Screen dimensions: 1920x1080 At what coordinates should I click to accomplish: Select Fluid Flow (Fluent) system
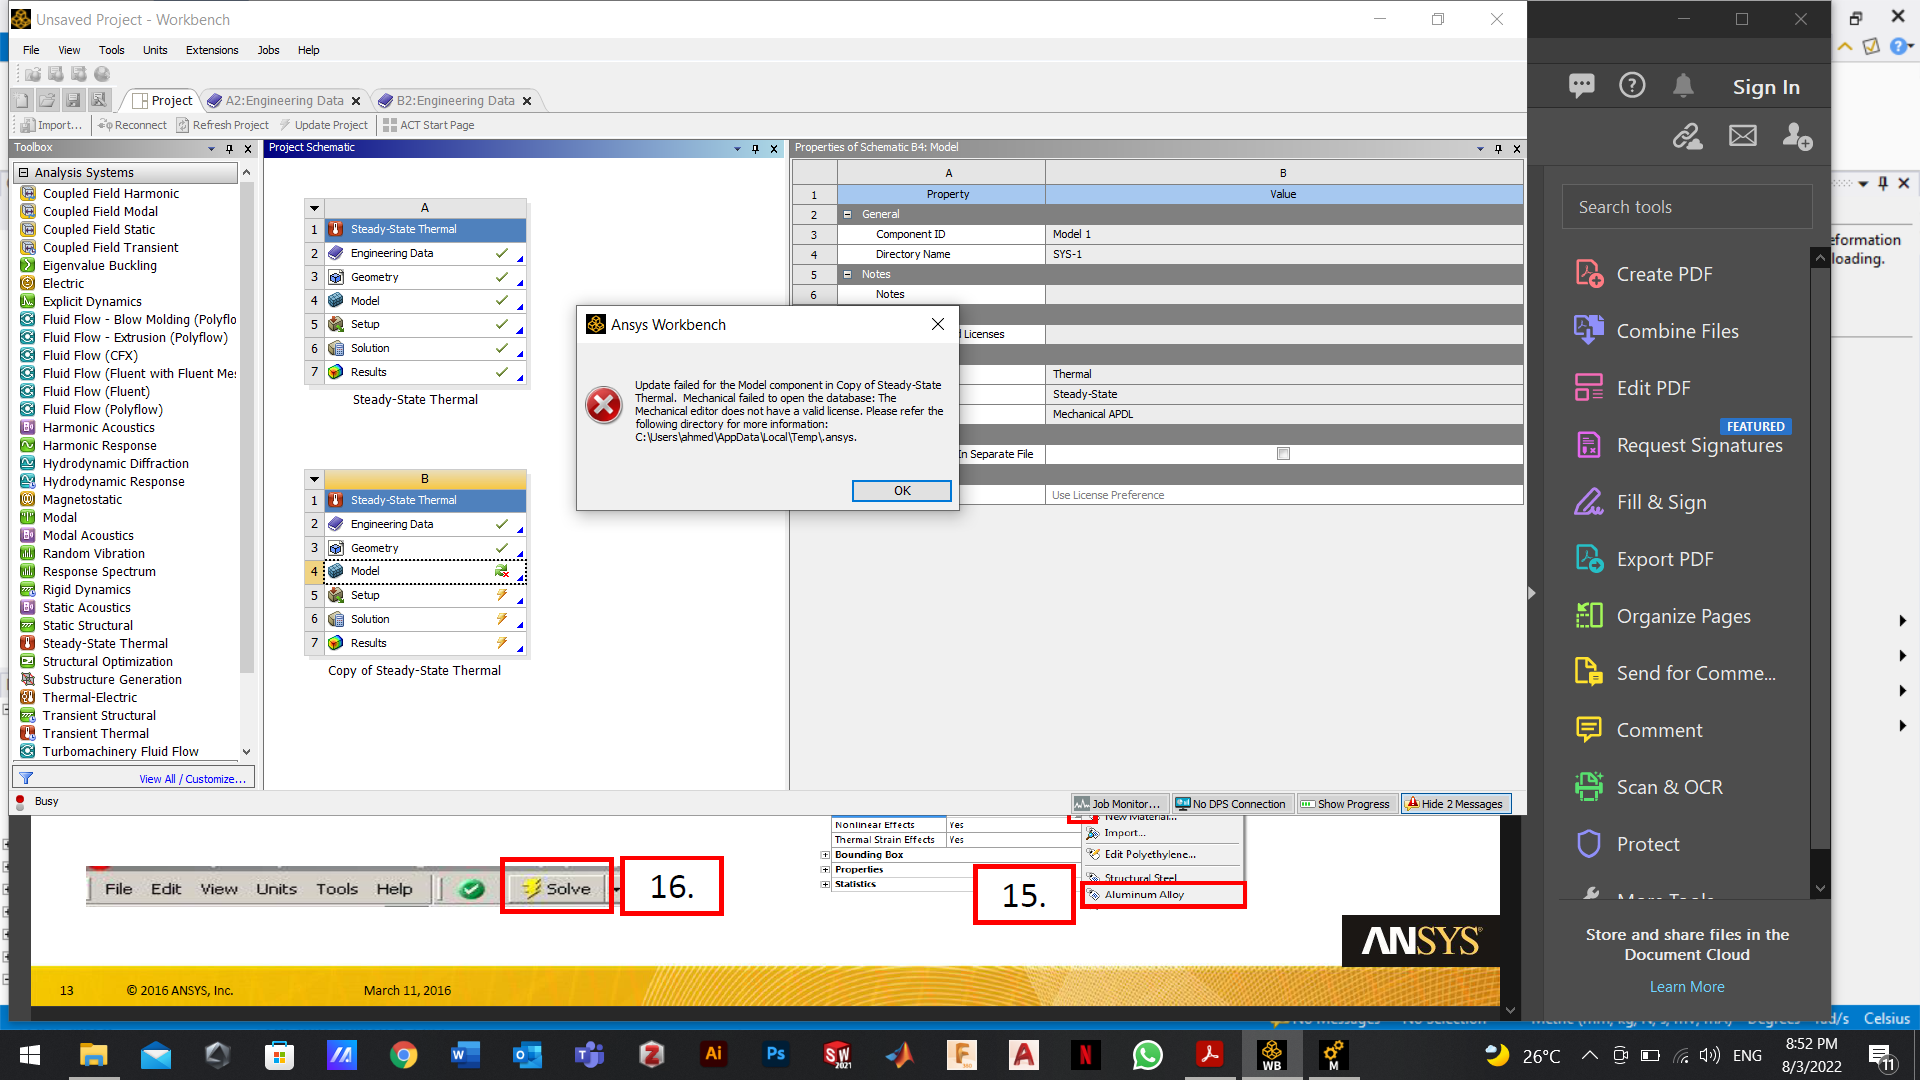pyautogui.click(x=96, y=392)
